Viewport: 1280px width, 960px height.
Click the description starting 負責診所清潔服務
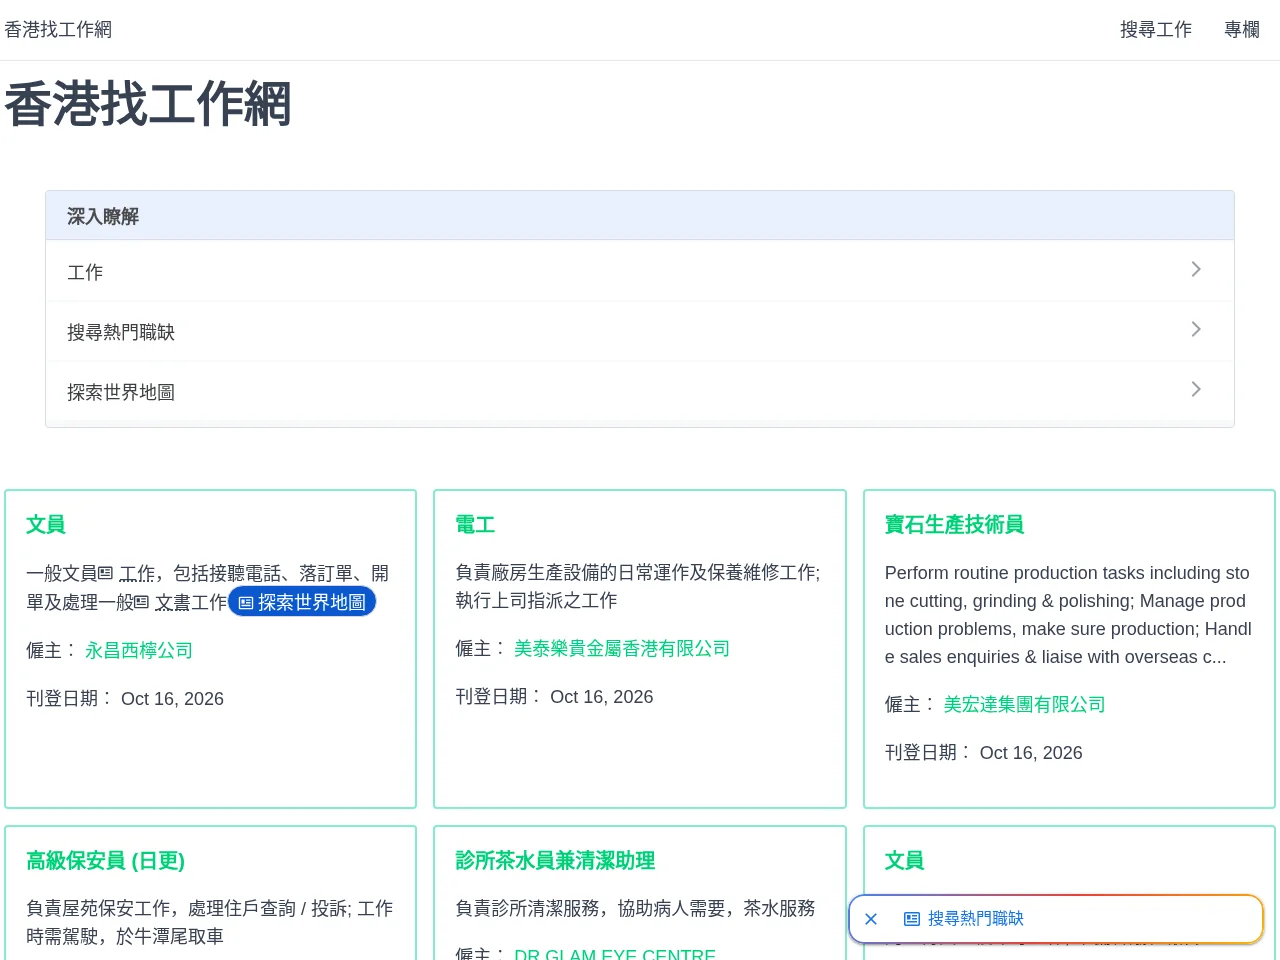[635, 909]
